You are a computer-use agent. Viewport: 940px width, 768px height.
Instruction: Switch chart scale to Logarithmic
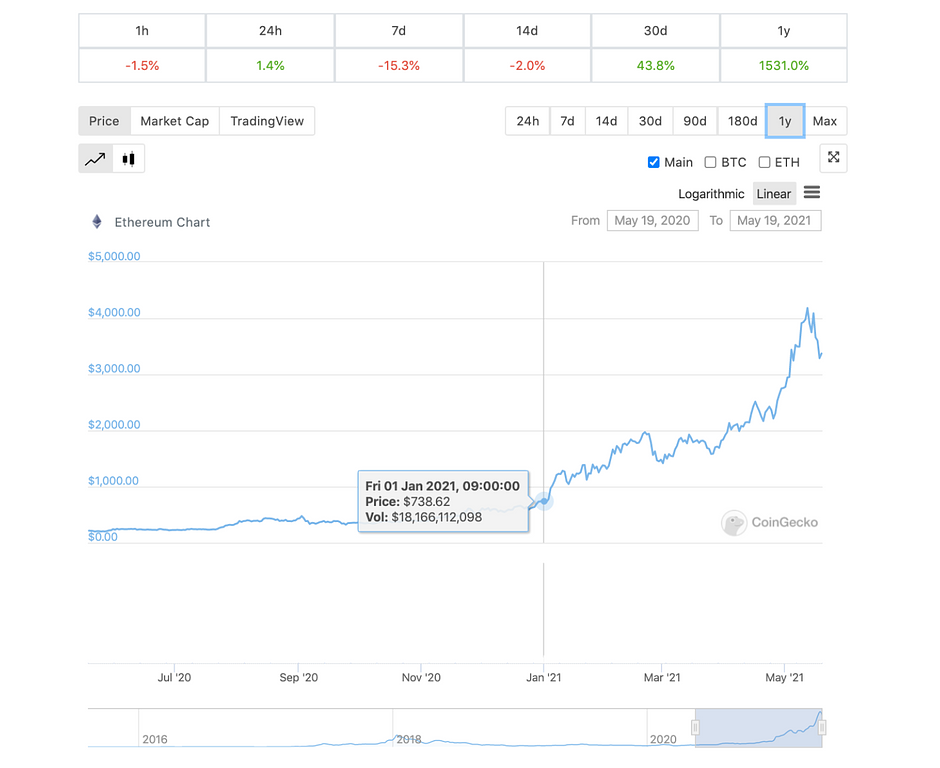[711, 194]
